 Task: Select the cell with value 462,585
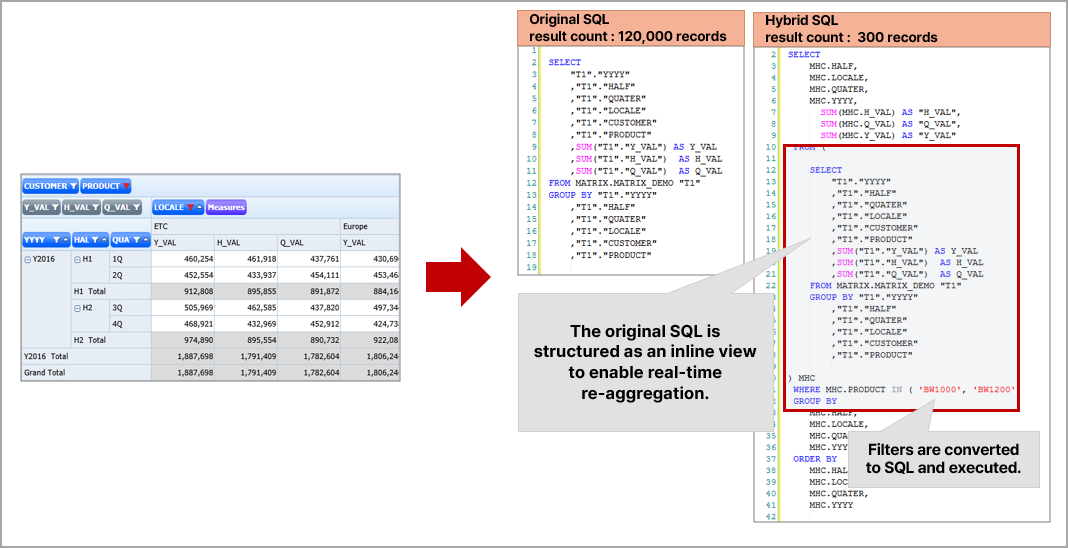pyautogui.click(x=246, y=308)
